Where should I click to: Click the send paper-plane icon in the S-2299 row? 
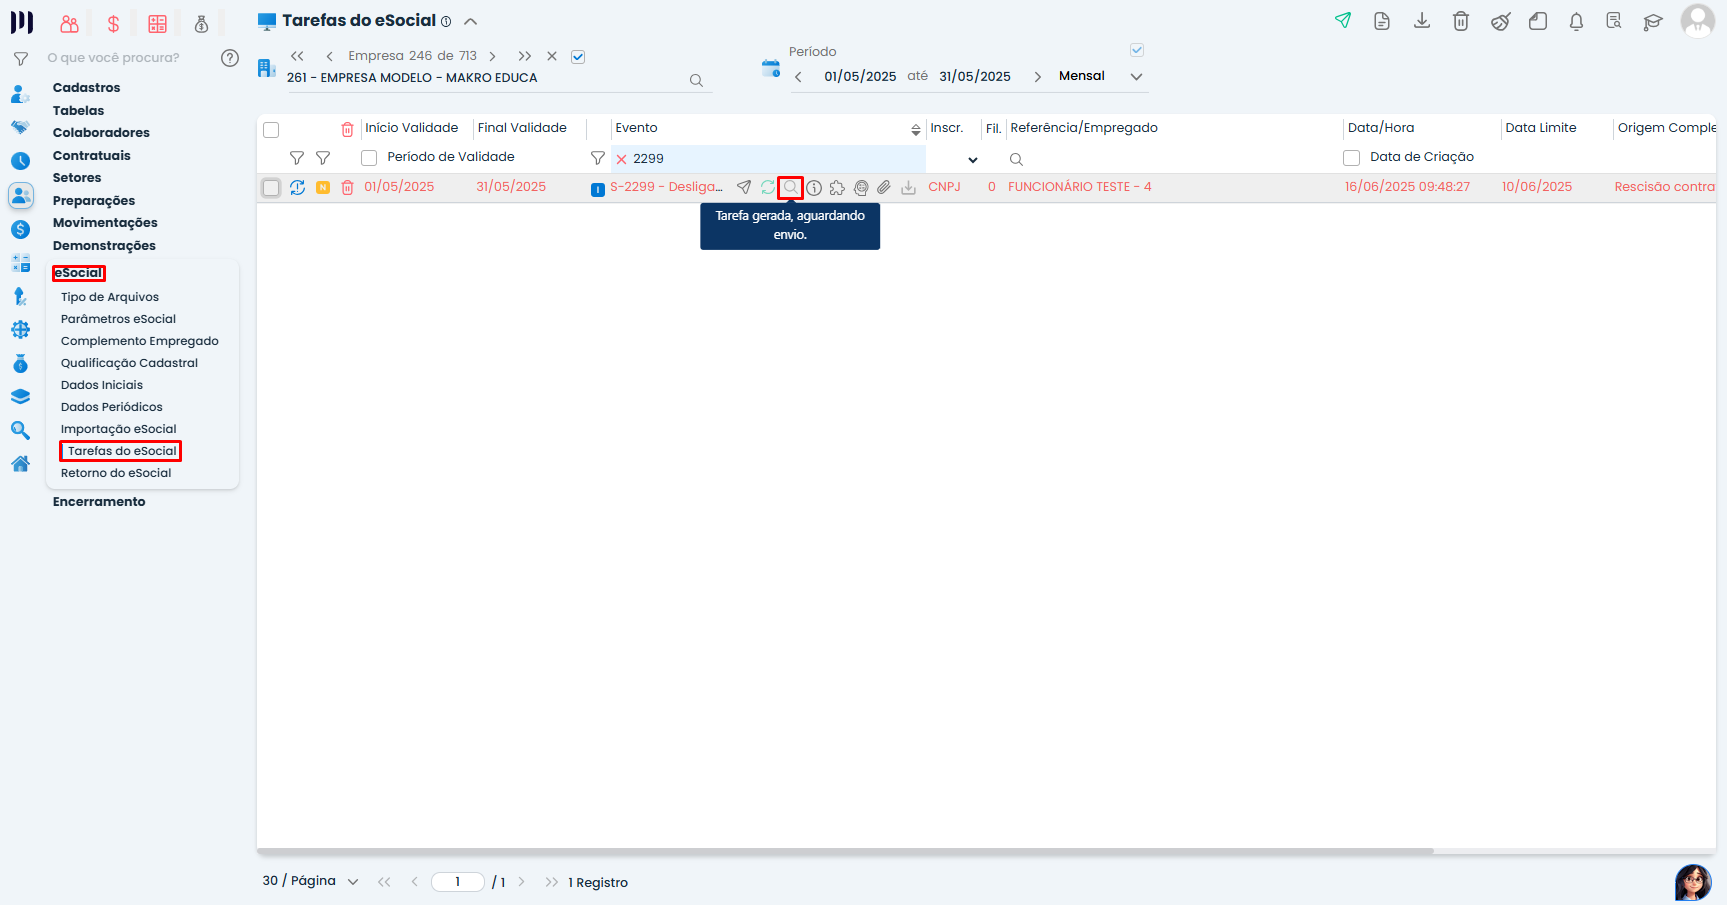744,187
